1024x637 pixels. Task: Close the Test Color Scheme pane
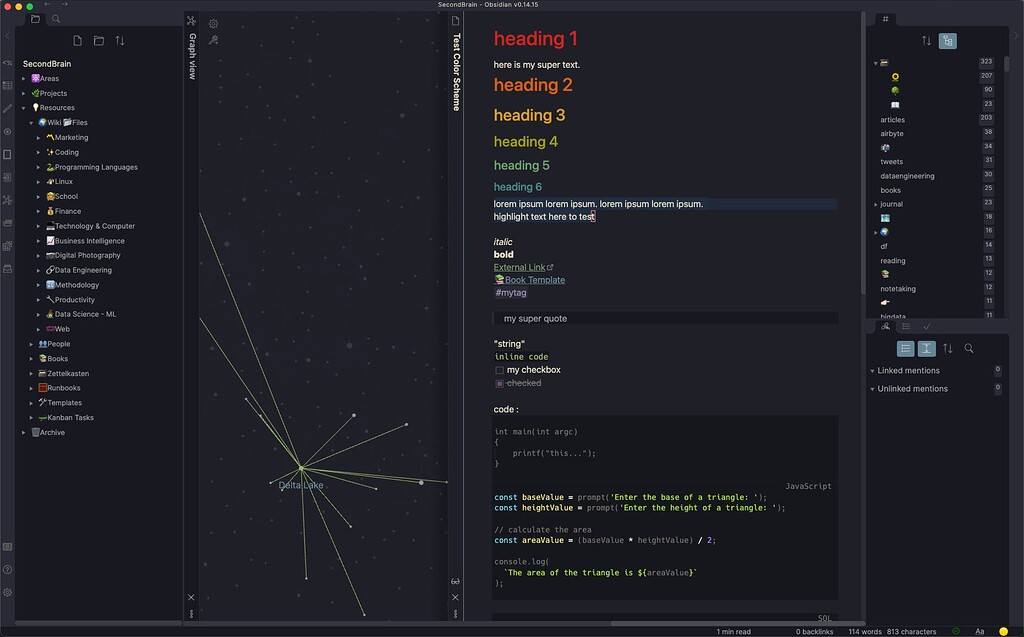pos(455,597)
